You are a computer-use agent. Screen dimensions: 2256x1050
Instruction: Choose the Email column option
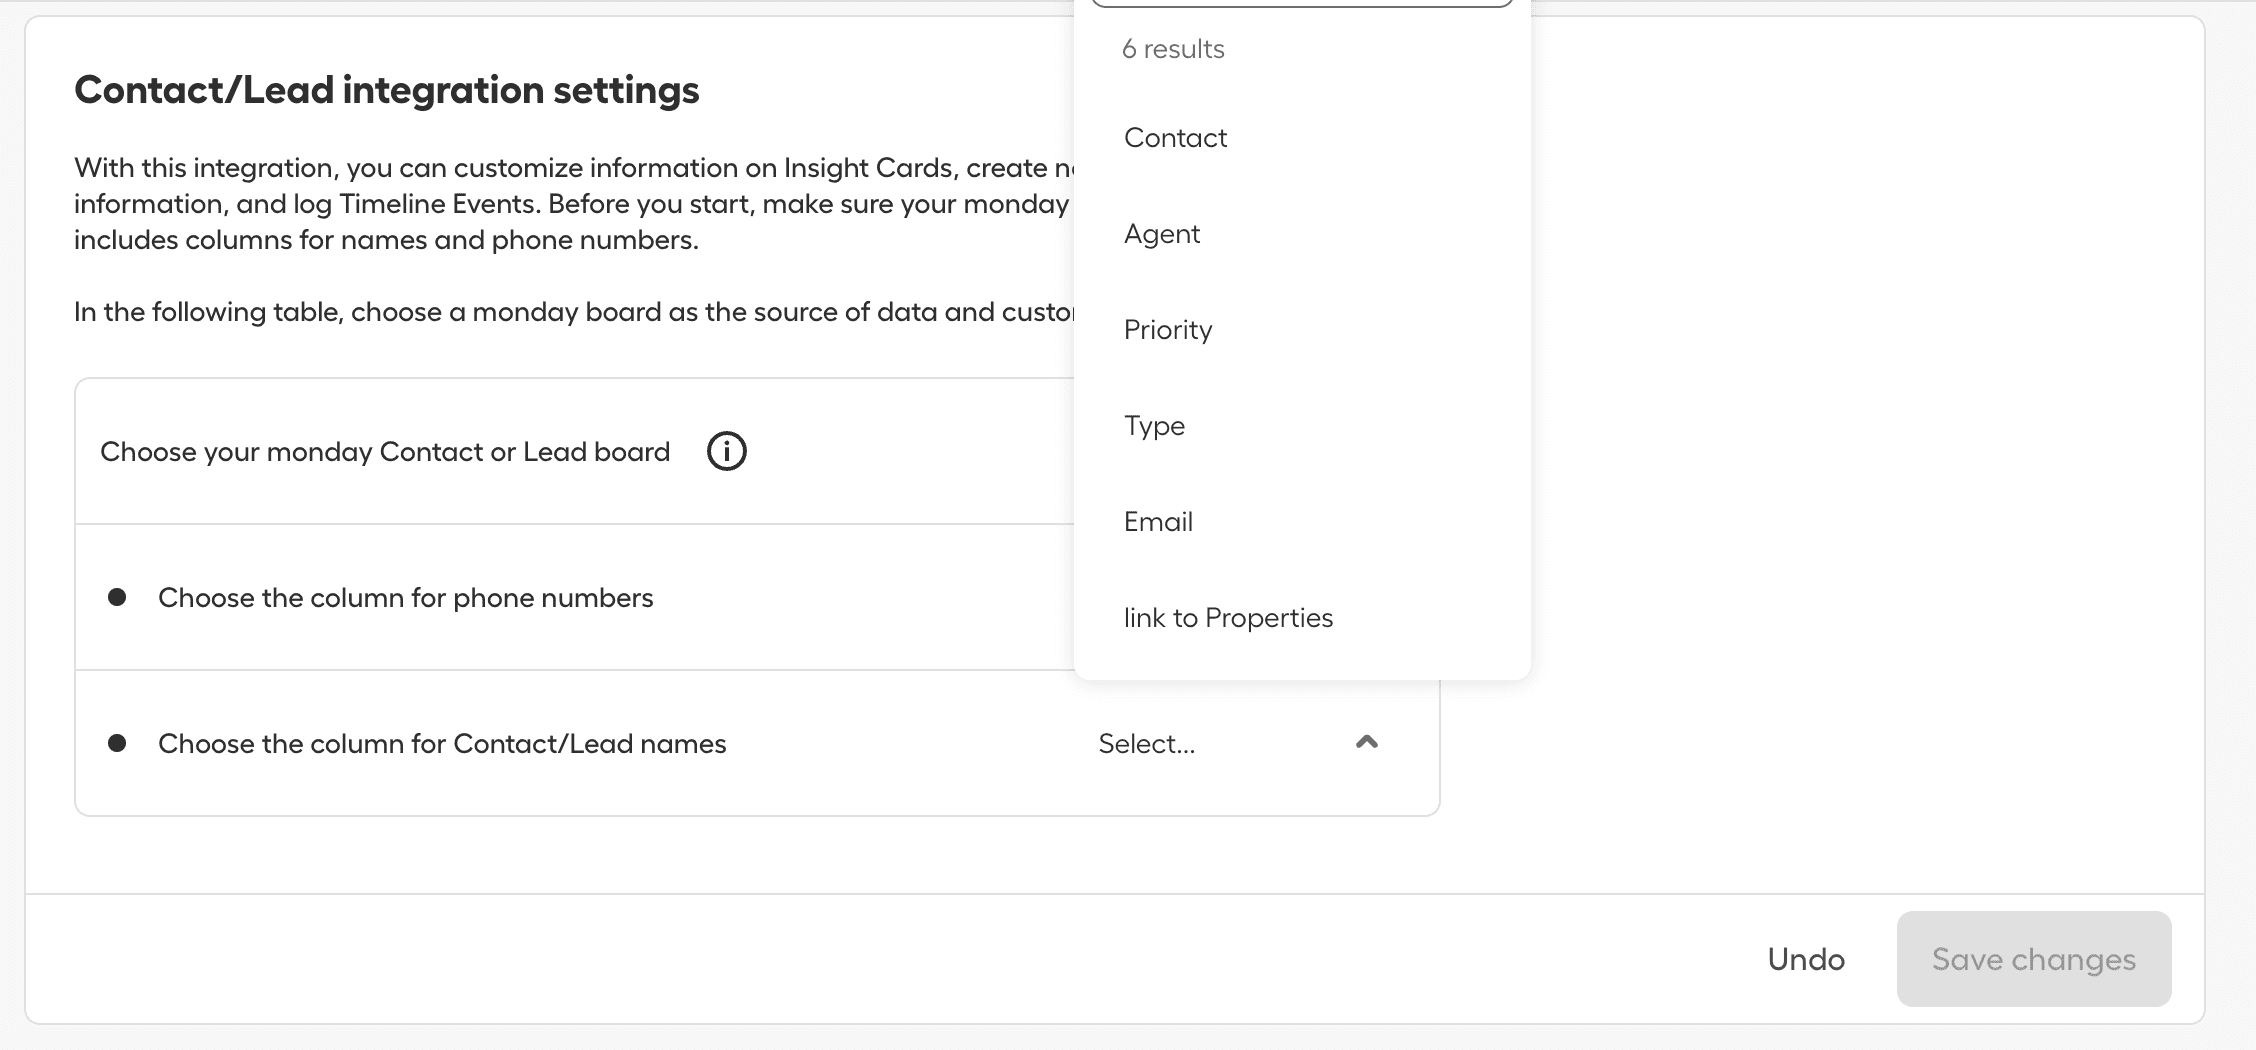pyautogui.click(x=1158, y=522)
